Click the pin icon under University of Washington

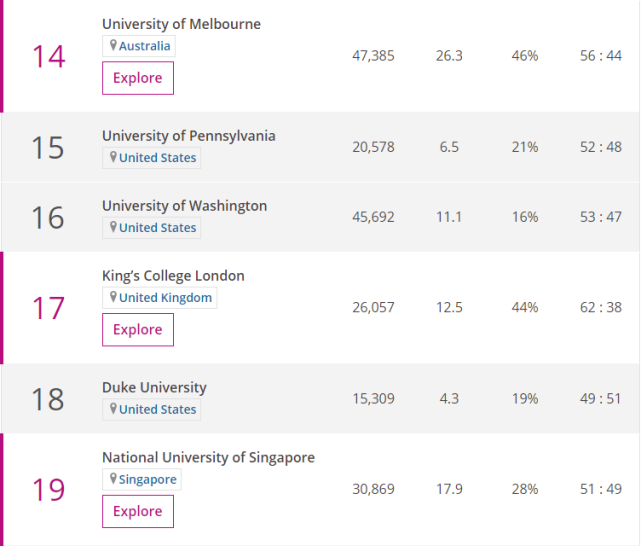(x=113, y=228)
